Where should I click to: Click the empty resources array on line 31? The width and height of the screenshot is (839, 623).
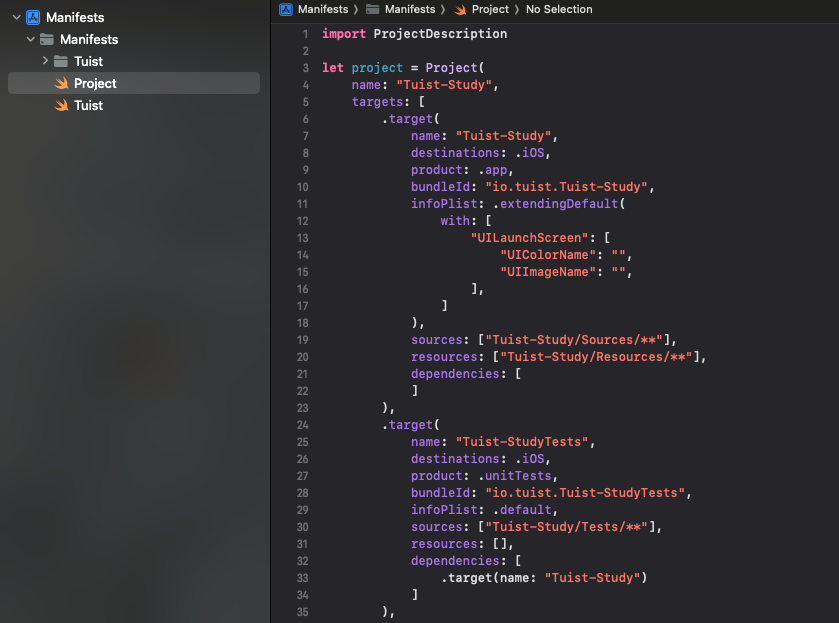click(x=500, y=544)
